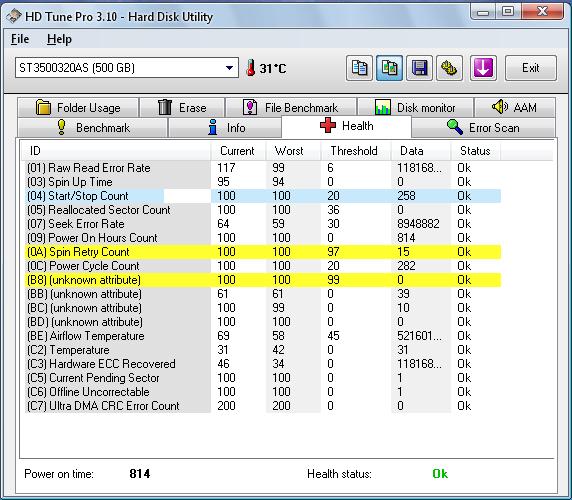Select the Spin Retry Count row
The height and width of the screenshot is (500, 572).
point(263,252)
